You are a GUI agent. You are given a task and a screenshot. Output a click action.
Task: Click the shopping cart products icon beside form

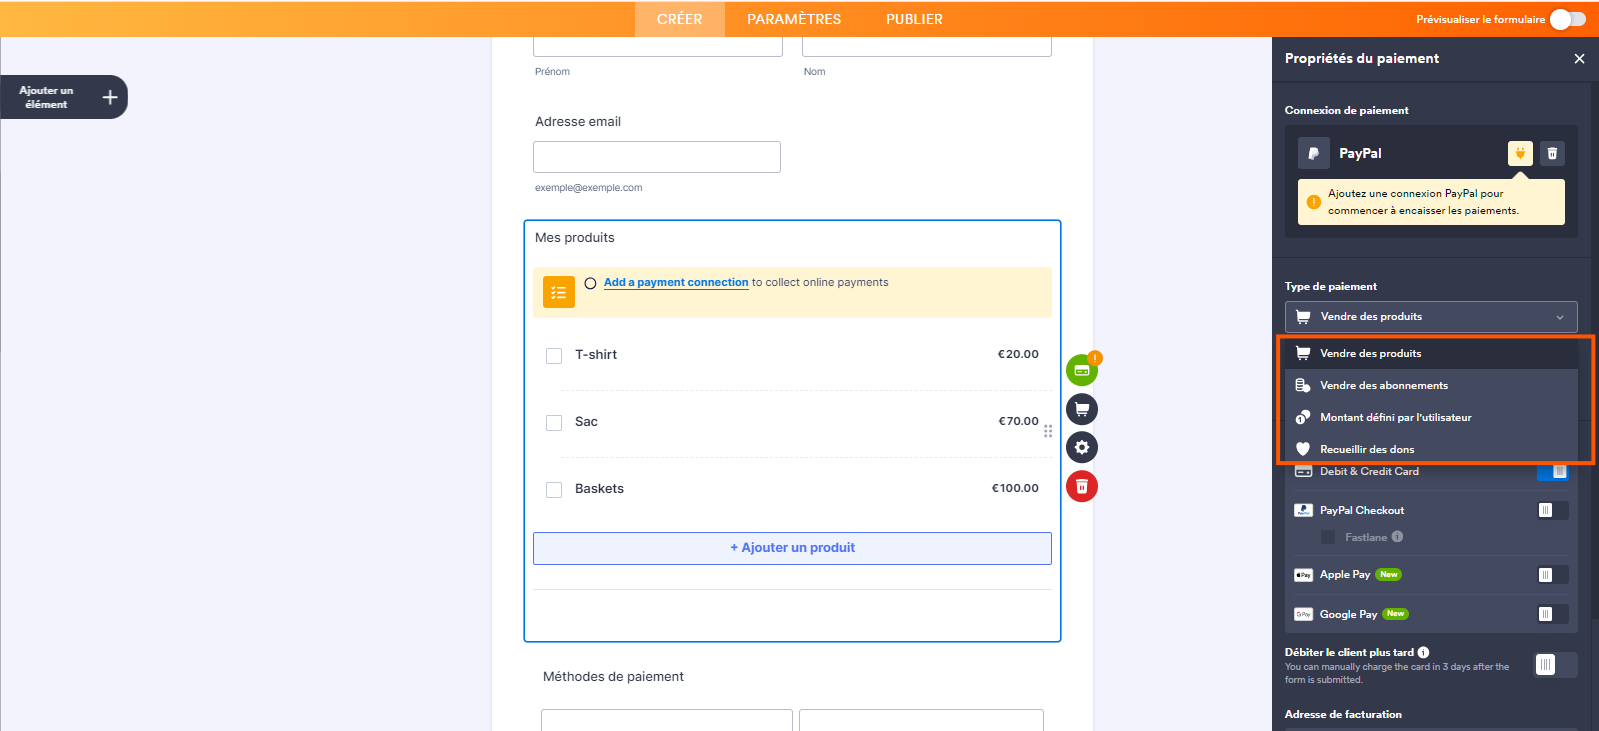tap(1081, 409)
